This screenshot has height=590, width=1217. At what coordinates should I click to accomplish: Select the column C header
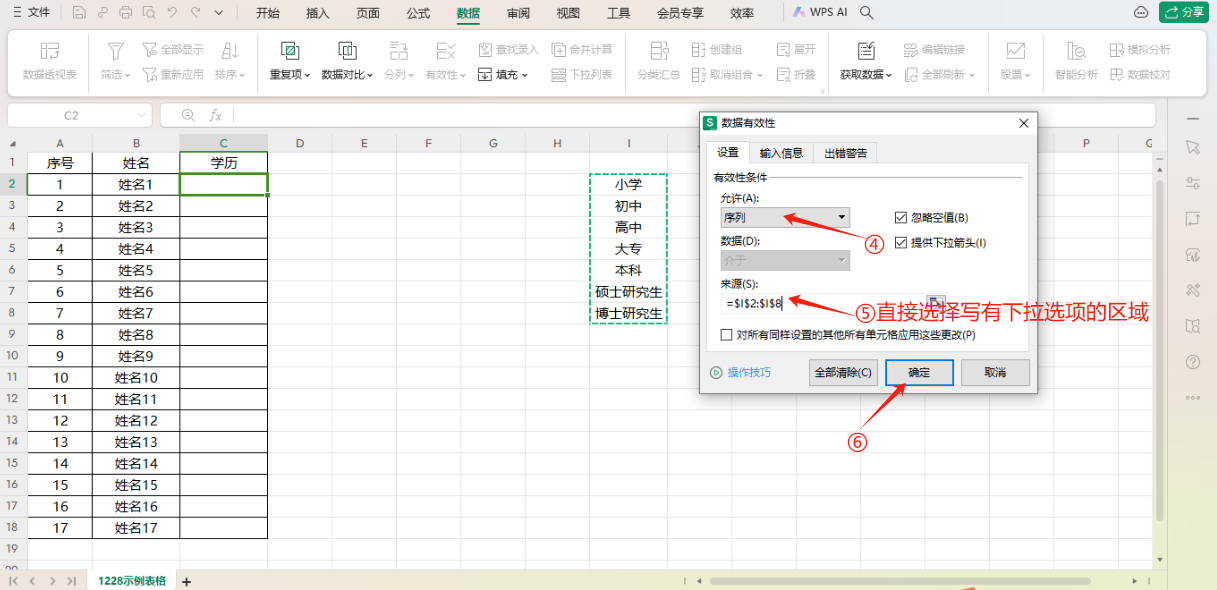[x=223, y=143]
